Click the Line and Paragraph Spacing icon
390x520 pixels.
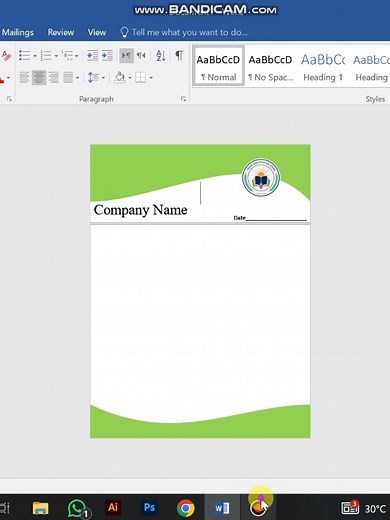tap(93, 77)
